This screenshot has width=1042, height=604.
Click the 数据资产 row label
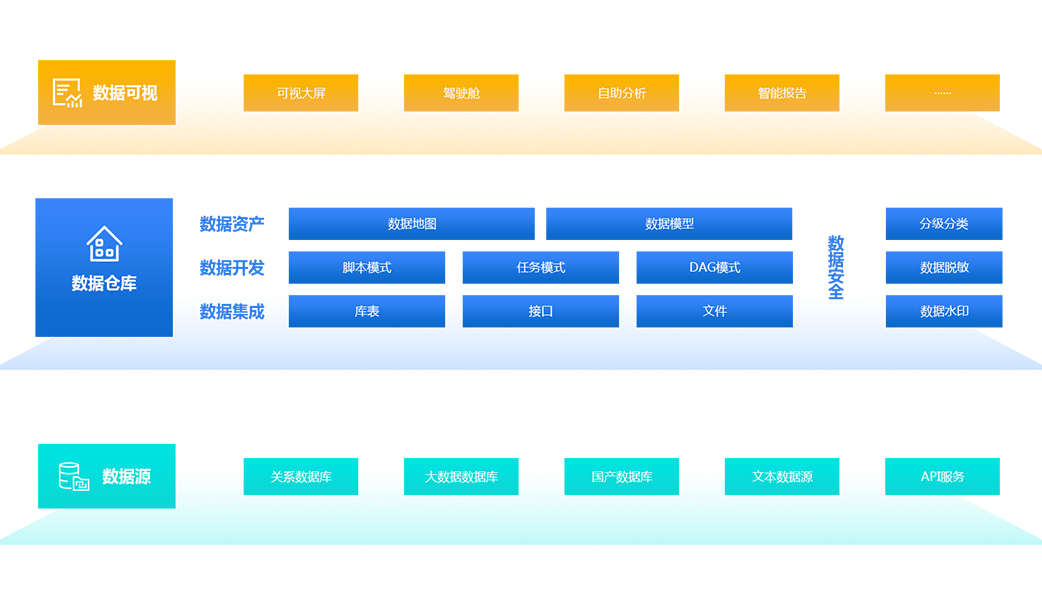click(x=232, y=224)
